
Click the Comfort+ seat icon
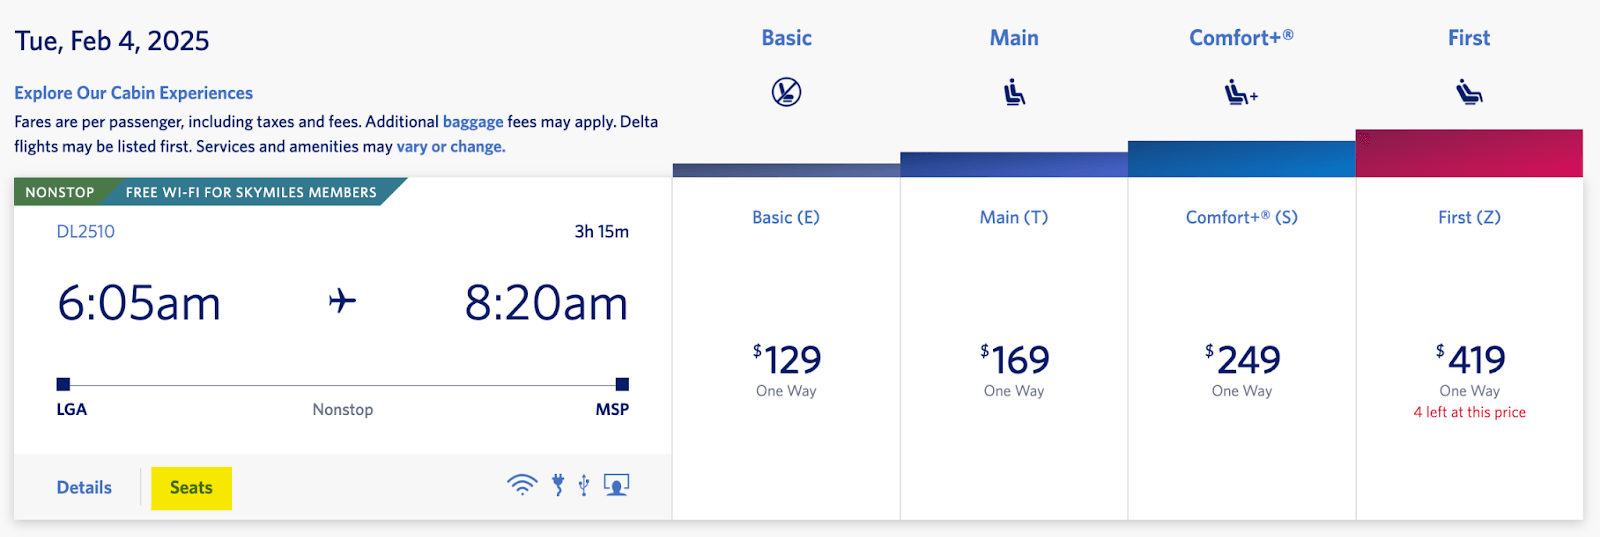(x=1241, y=93)
